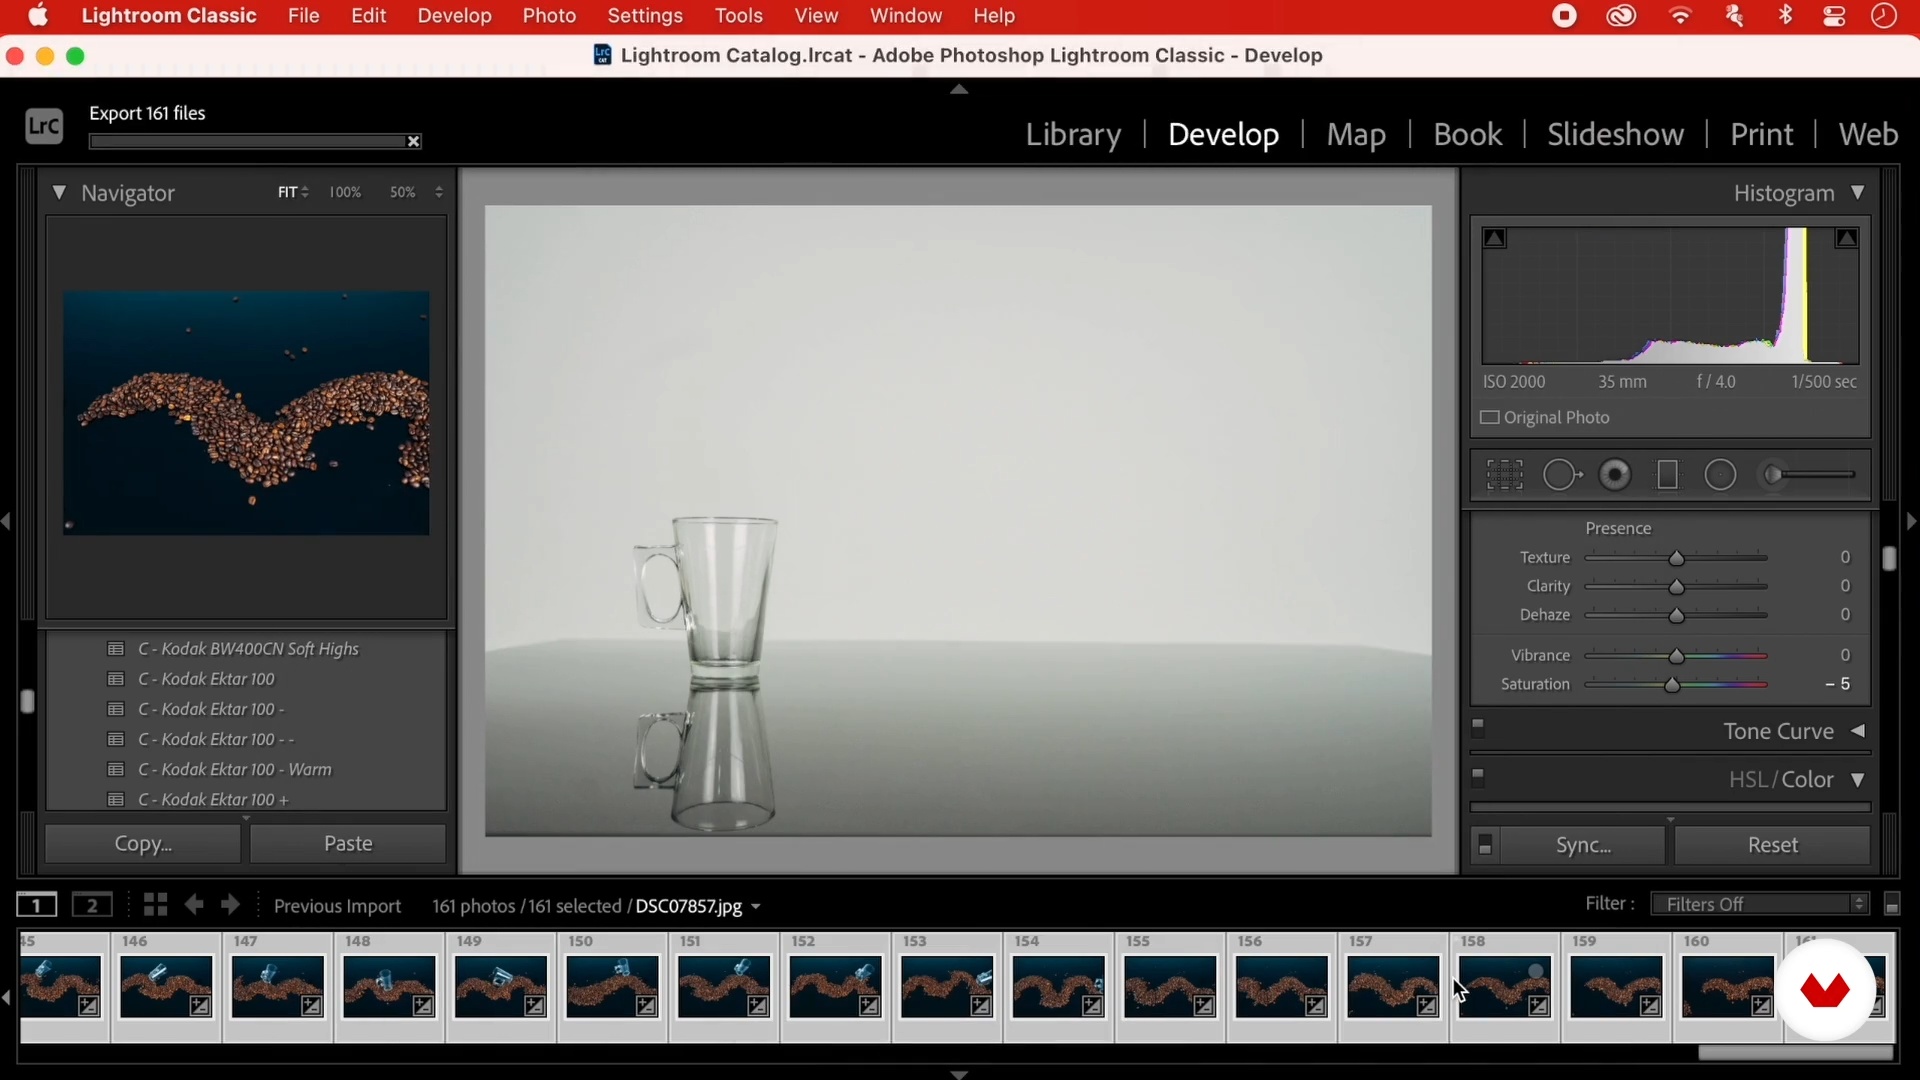This screenshot has height=1080, width=1920.
Task: Toggle the filter lock switch
Action: [x=1892, y=905]
